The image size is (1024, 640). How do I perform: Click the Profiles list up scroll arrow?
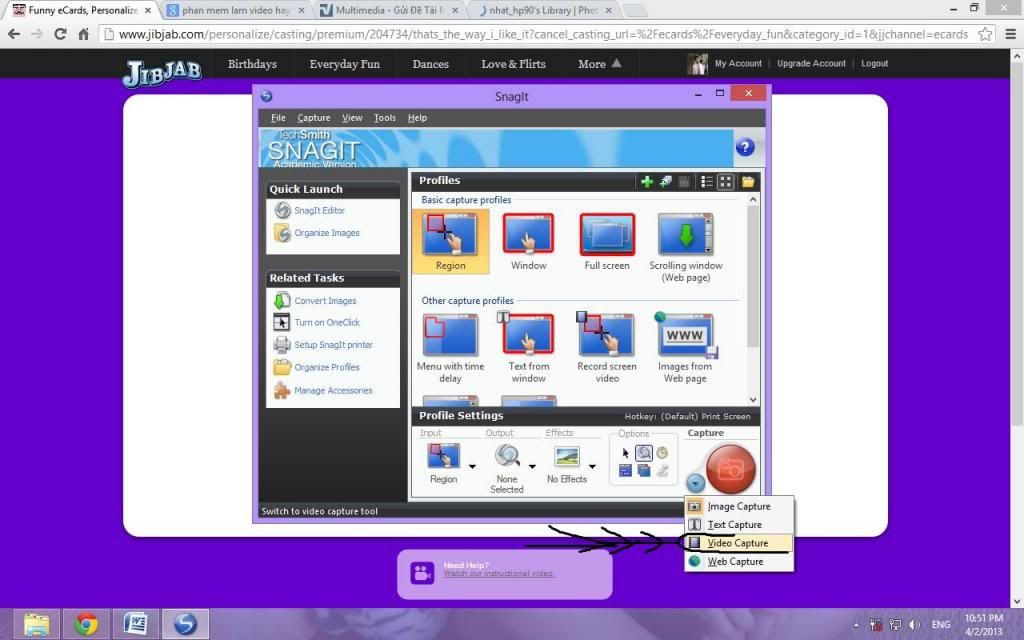pos(753,199)
